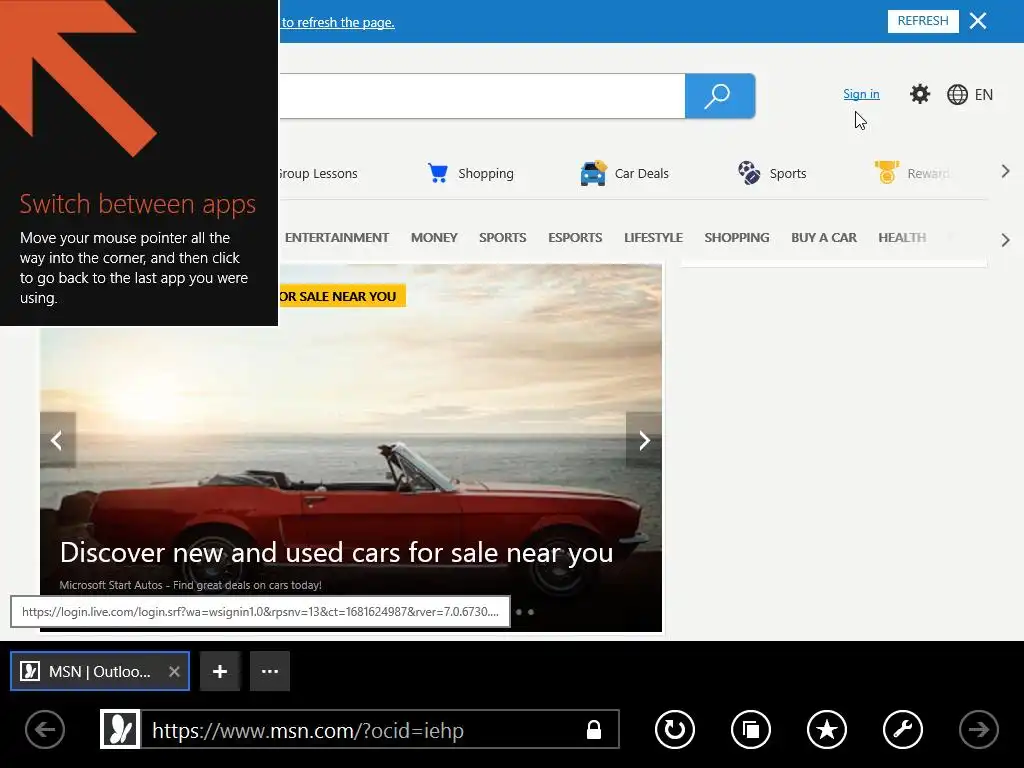
Task: Open MSN settings gear icon
Action: tap(920, 94)
